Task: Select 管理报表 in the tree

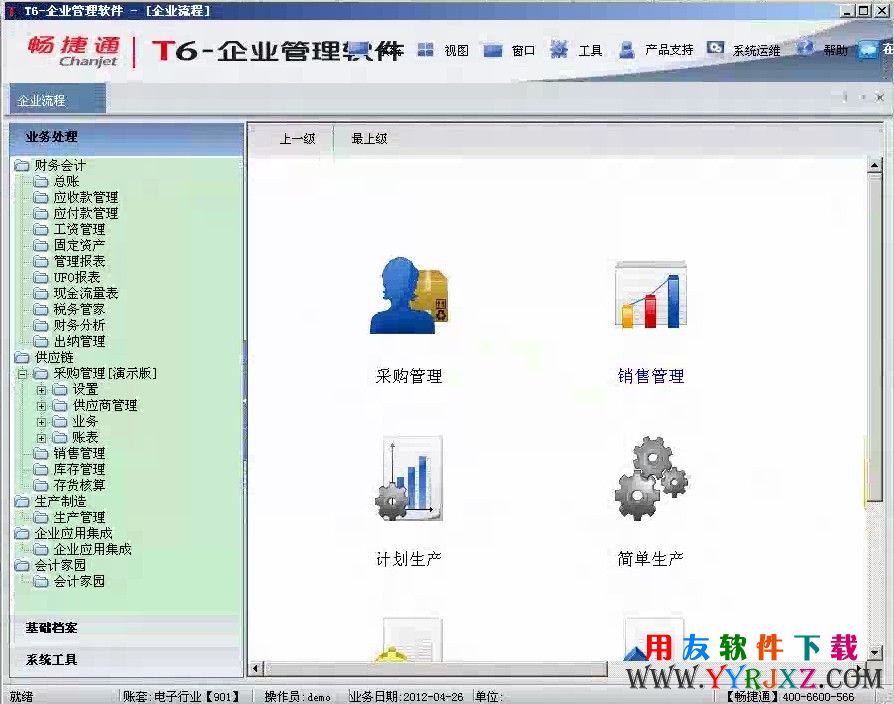Action: 79,261
